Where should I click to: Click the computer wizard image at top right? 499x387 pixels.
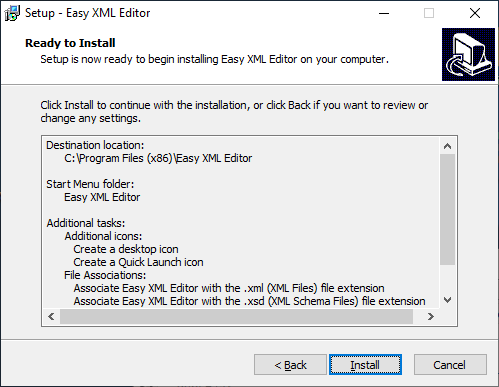click(x=468, y=54)
